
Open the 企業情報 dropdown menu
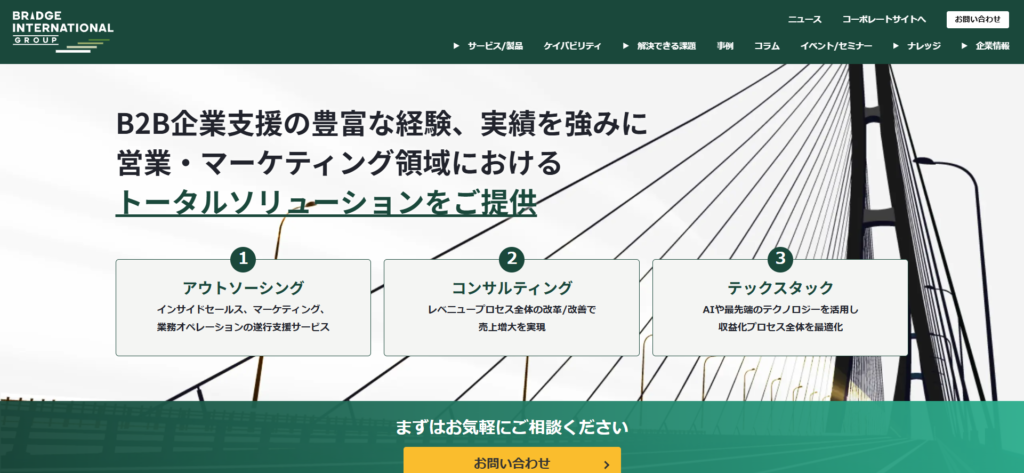click(x=985, y=46)
